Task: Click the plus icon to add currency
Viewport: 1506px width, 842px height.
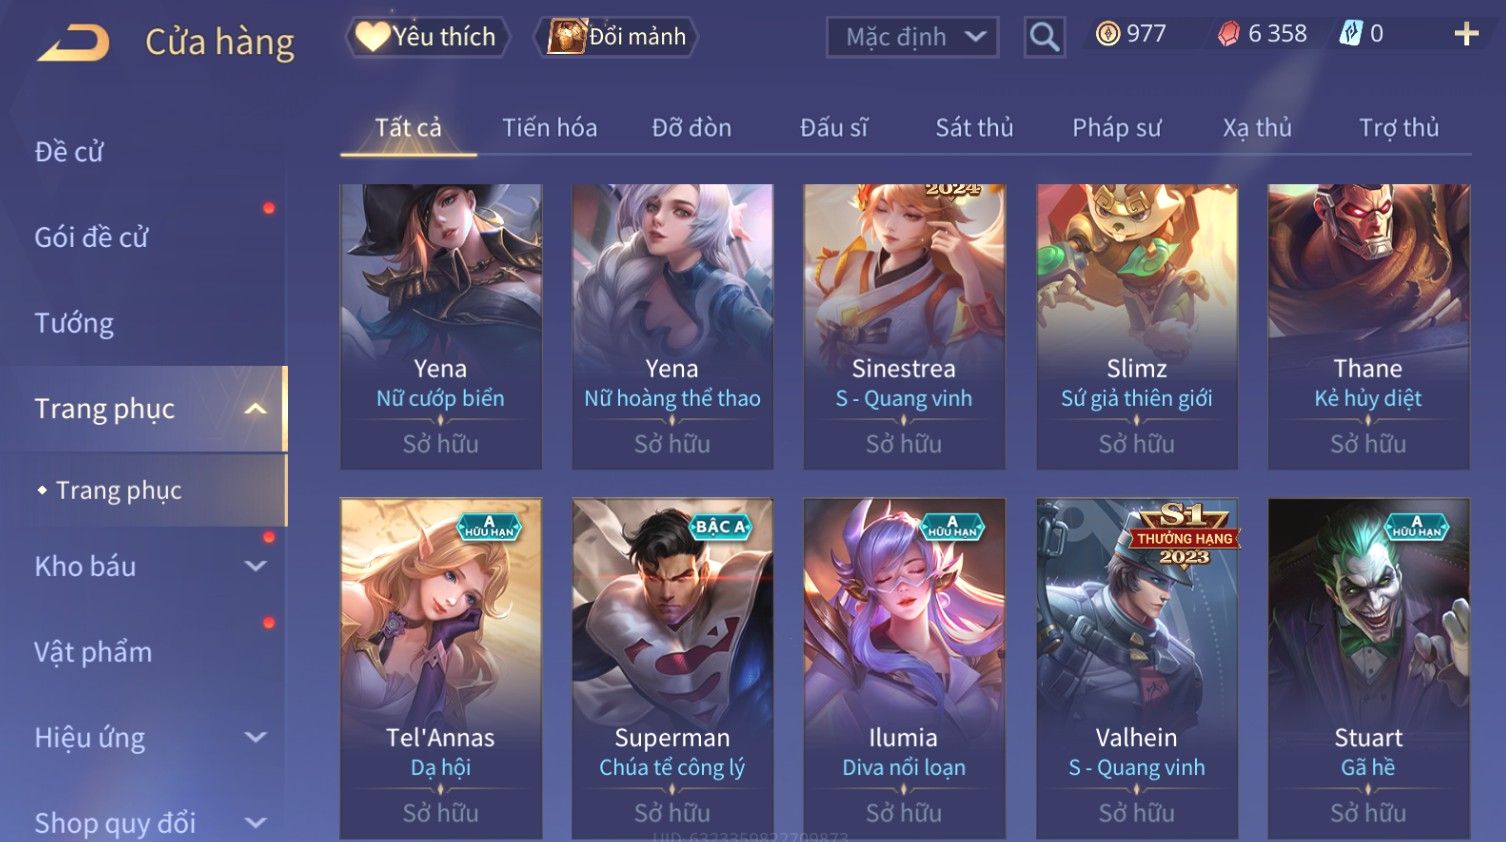Action: click(1466, 34)
